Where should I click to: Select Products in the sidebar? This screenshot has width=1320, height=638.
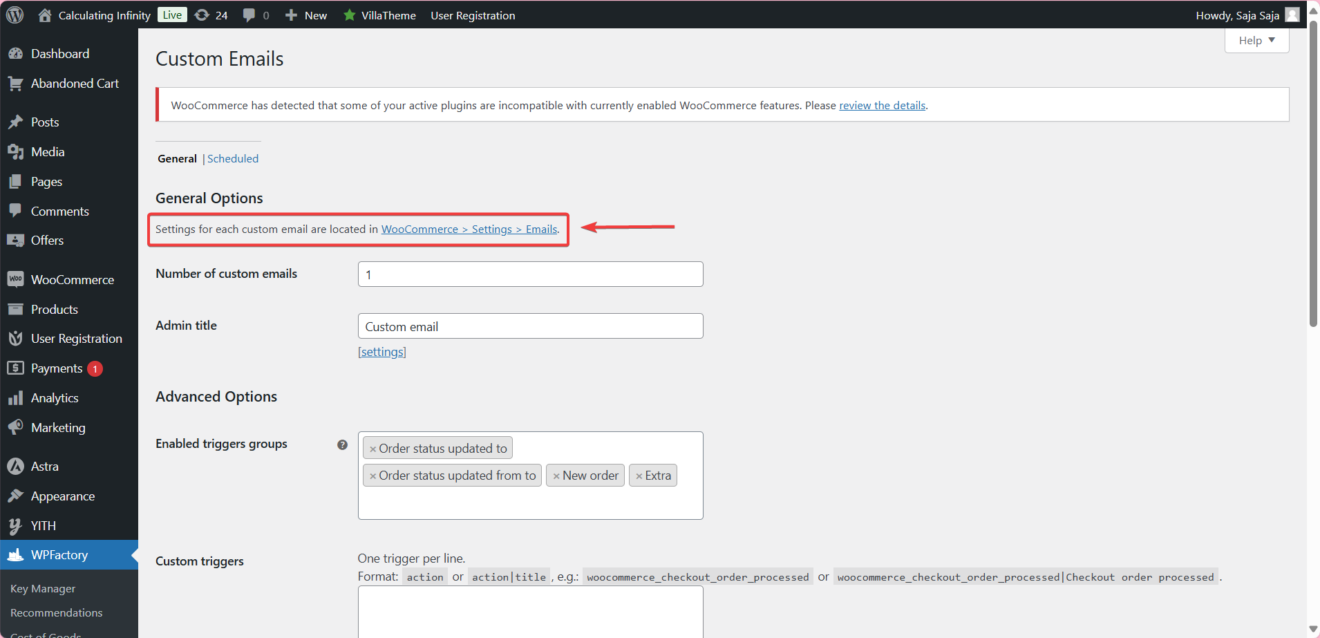[55, 309]
